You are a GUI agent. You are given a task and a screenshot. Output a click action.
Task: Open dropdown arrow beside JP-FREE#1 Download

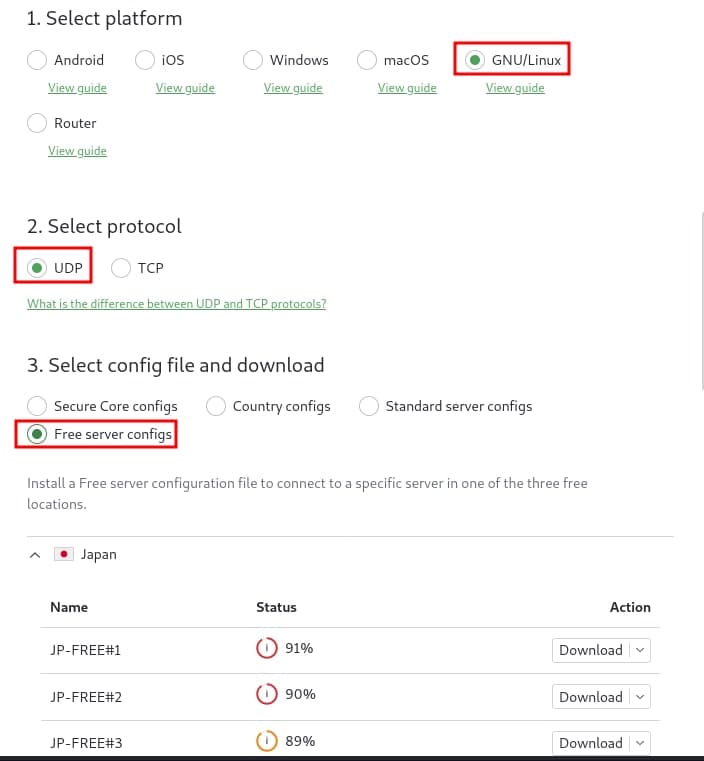pyautogui.click(x=641, y=650)
